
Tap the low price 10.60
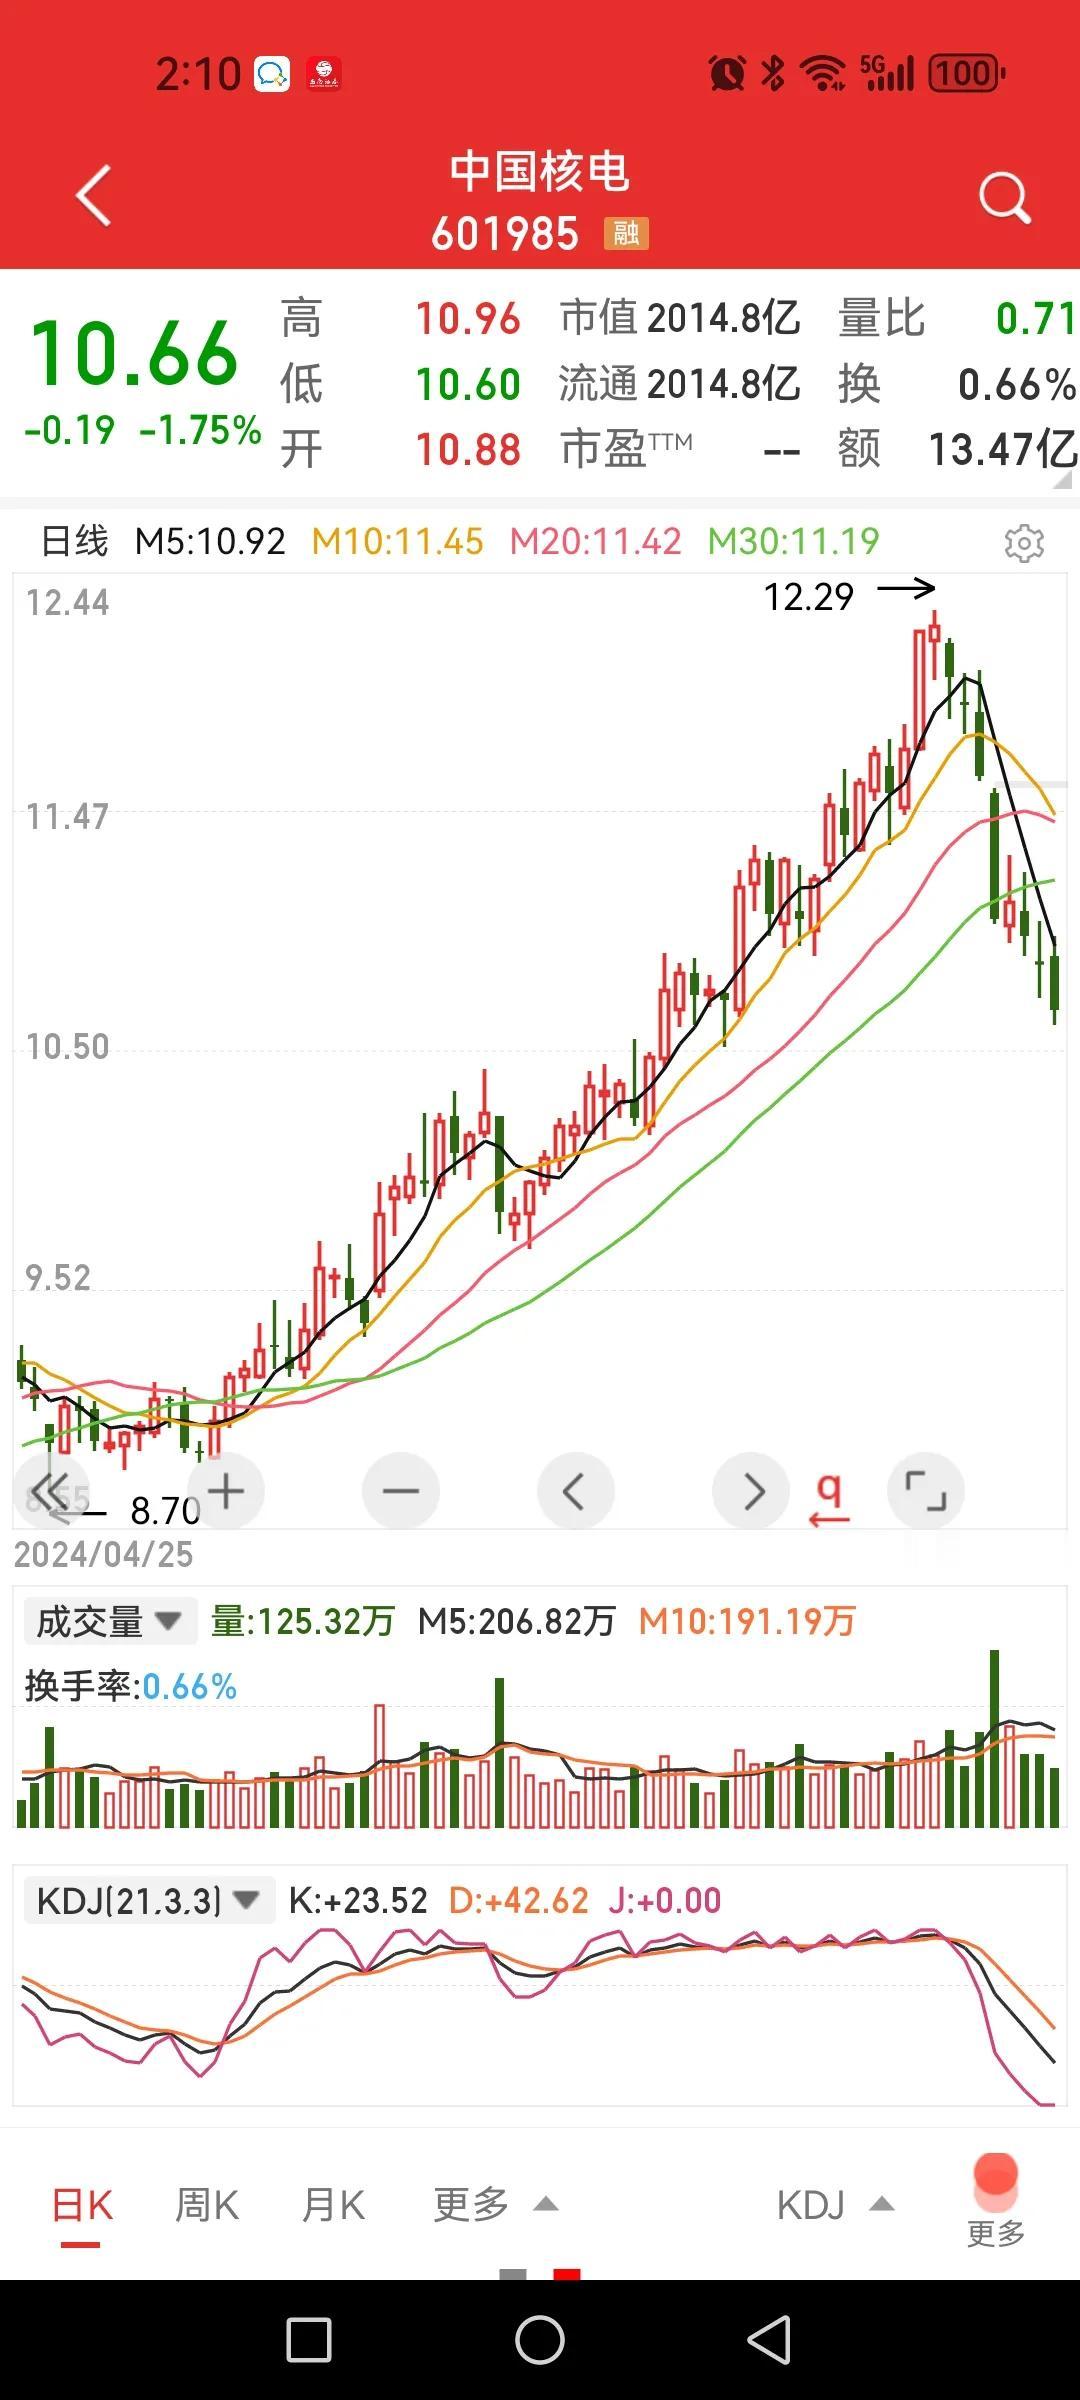click(x=468, y=385)
